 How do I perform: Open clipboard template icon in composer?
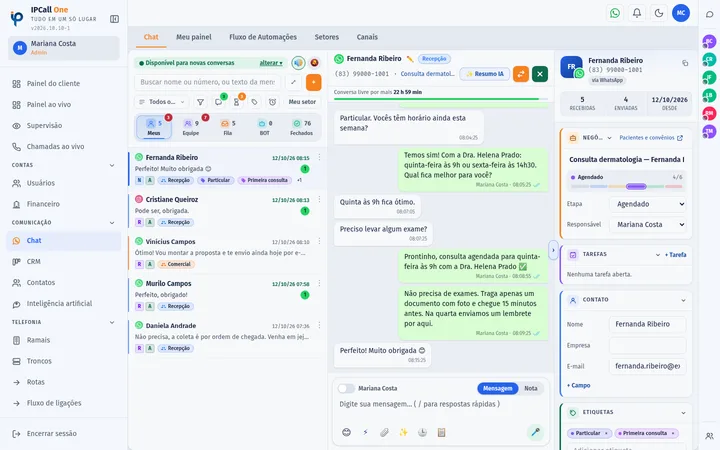[441, 432]
